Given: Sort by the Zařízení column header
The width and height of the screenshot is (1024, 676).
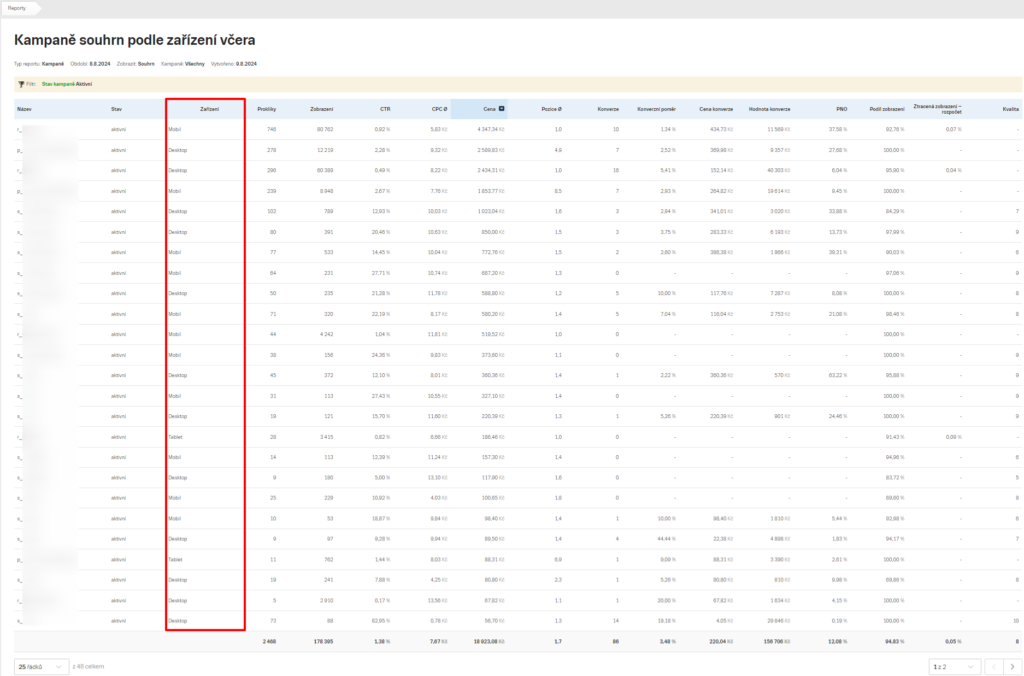Looking at the screenshot, I should tap(210, 109).
